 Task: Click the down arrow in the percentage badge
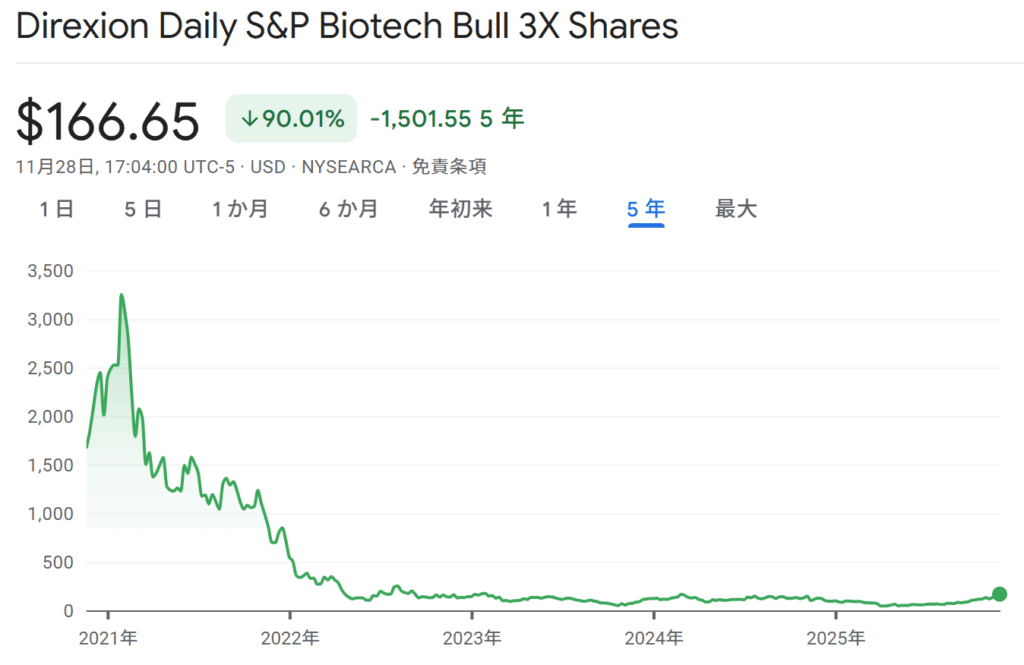point(249,119)
